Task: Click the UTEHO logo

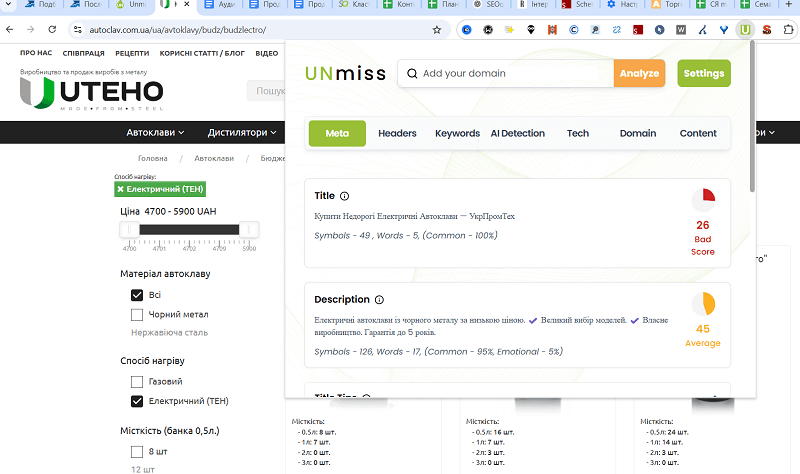Action: (x=92, y=94)
